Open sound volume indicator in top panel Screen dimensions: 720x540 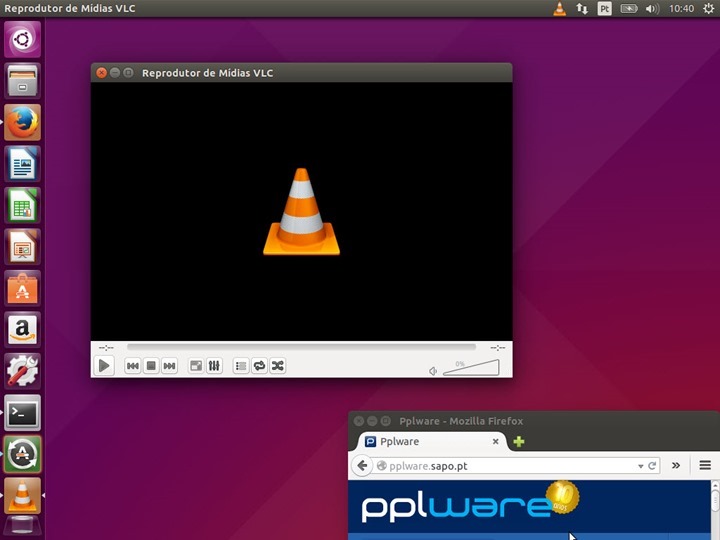point(652,8)
